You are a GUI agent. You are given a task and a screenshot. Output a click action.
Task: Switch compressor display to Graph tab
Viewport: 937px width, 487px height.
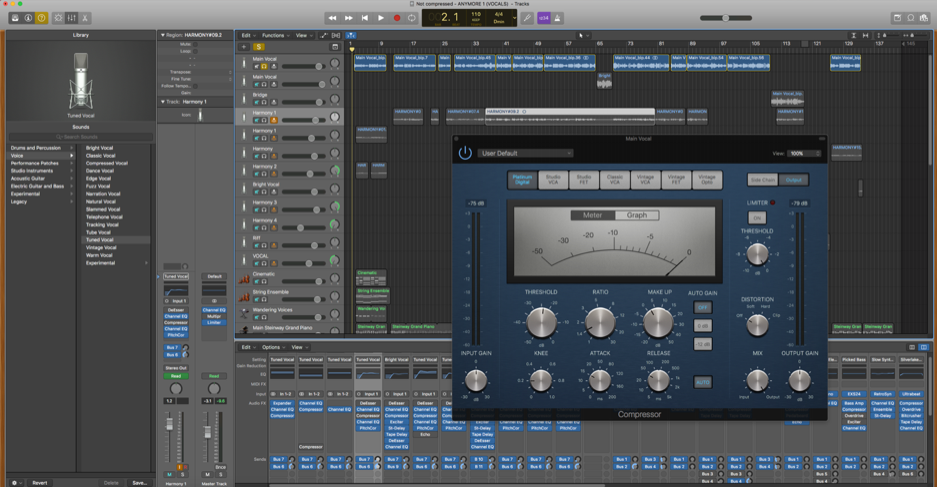(x=637, y=215)
